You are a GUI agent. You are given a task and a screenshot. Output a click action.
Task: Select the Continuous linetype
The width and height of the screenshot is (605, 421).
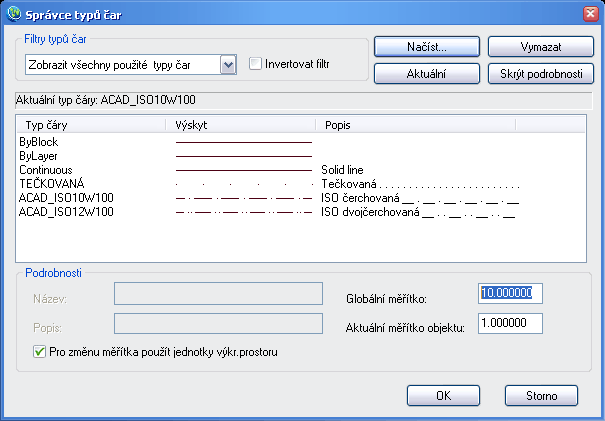pyautogui.click(x=44, y=170)
